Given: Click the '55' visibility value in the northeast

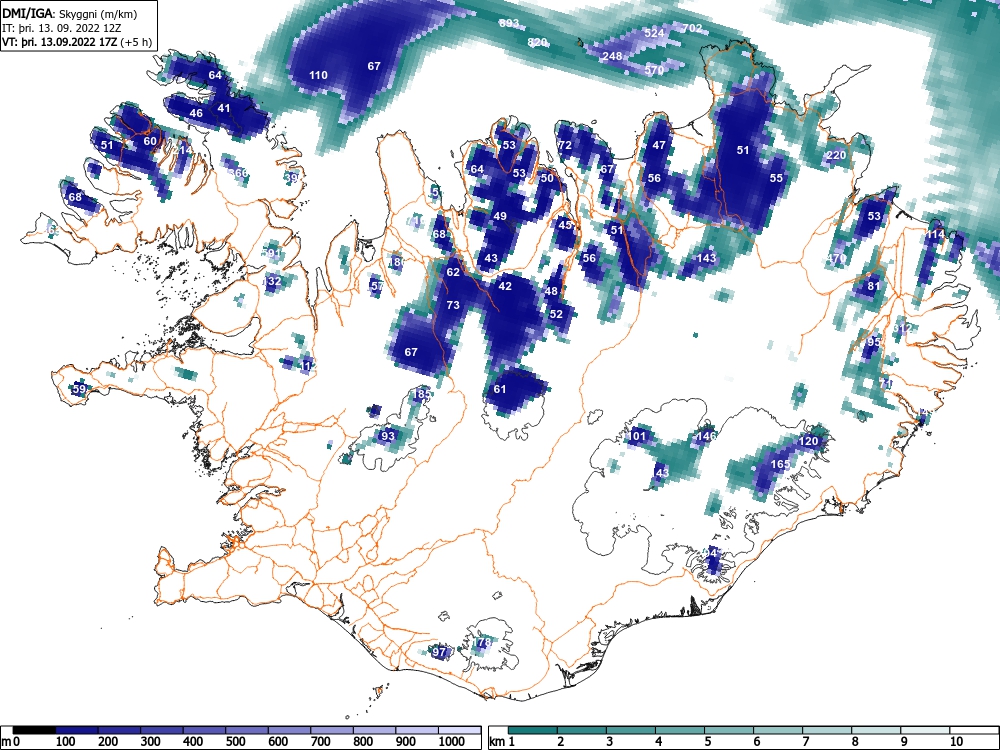Looking at the screenshot, I should click(776, 179).
